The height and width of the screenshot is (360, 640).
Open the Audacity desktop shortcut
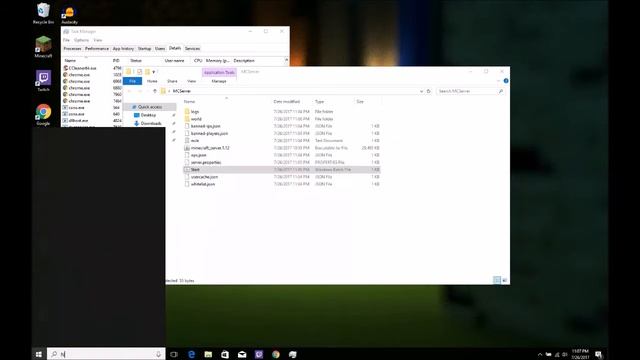coord(69,16)
